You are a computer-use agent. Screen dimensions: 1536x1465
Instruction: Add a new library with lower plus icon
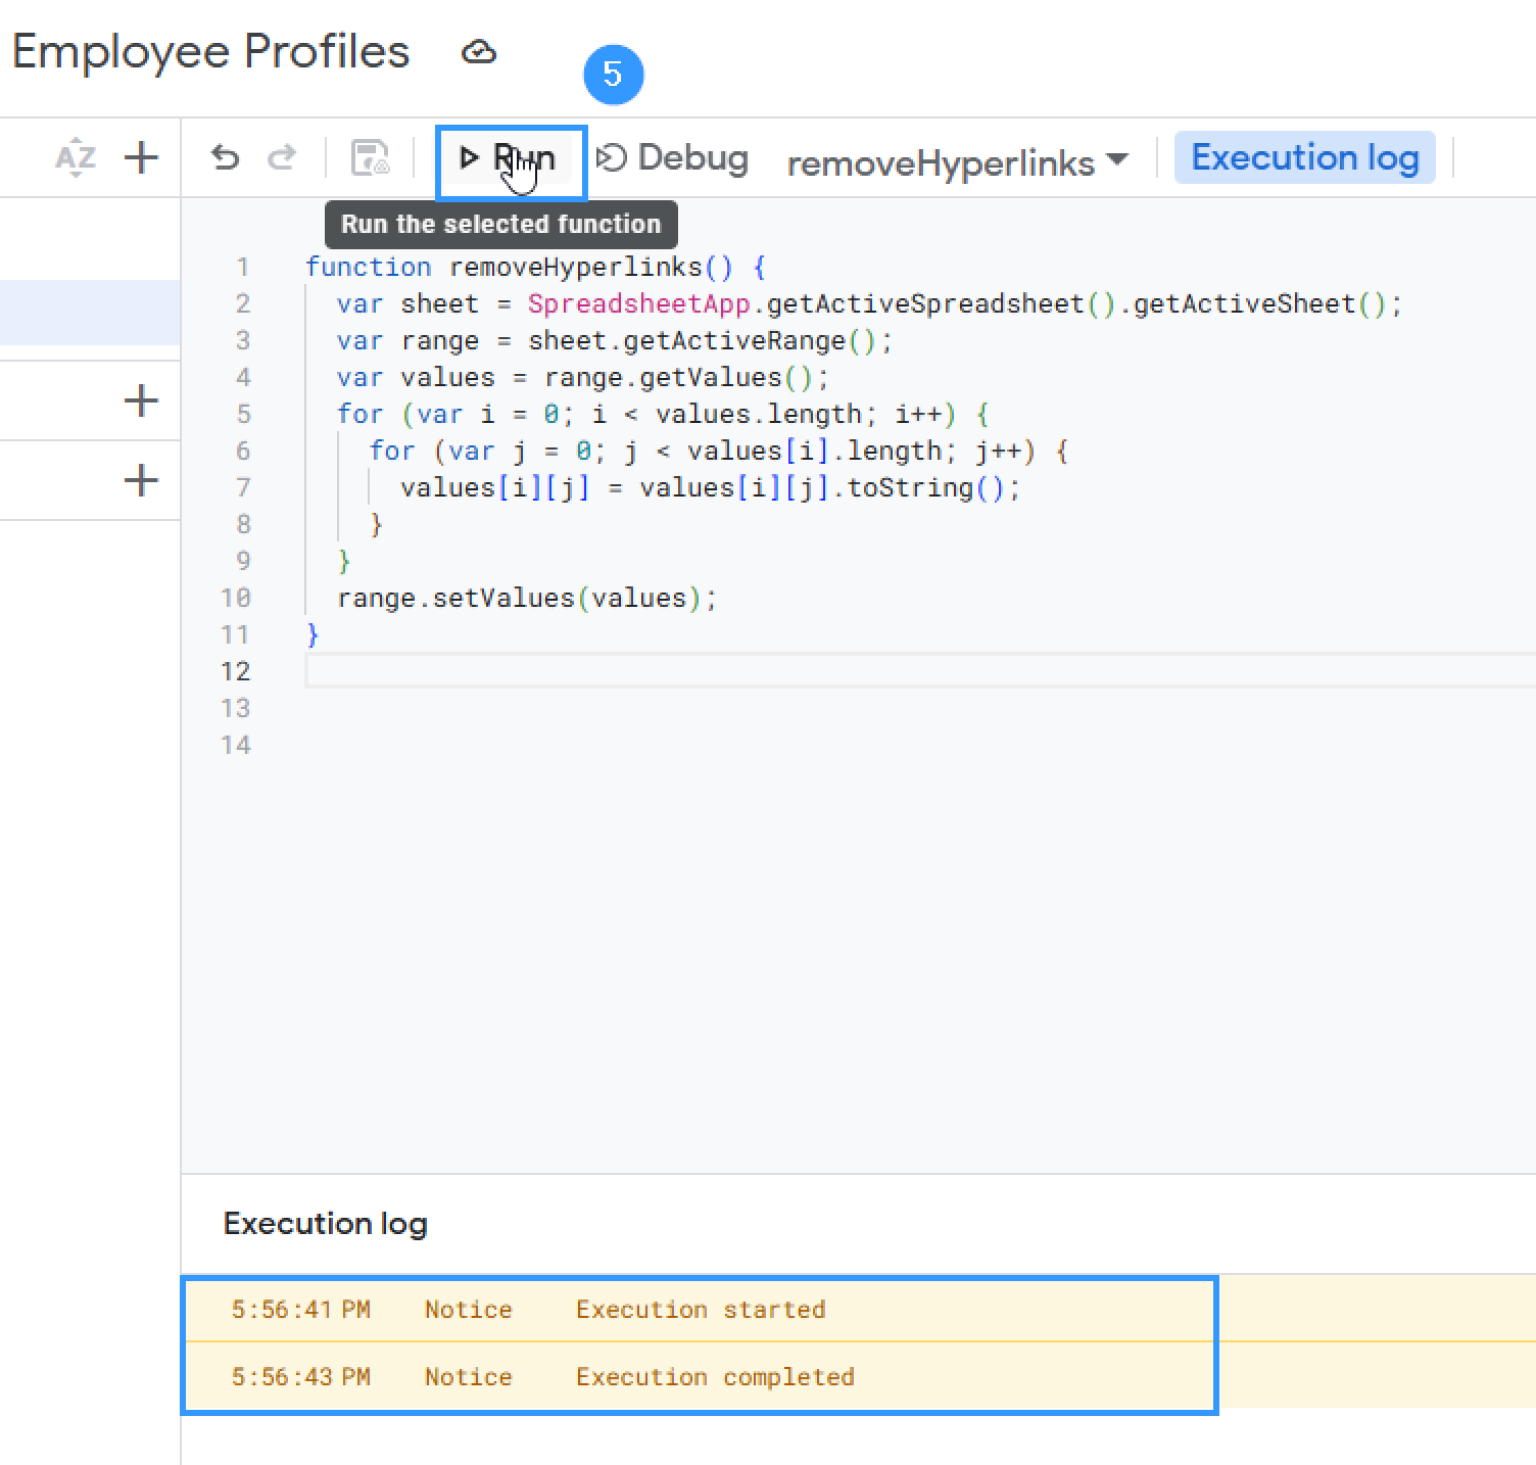(x=141, y=480)
